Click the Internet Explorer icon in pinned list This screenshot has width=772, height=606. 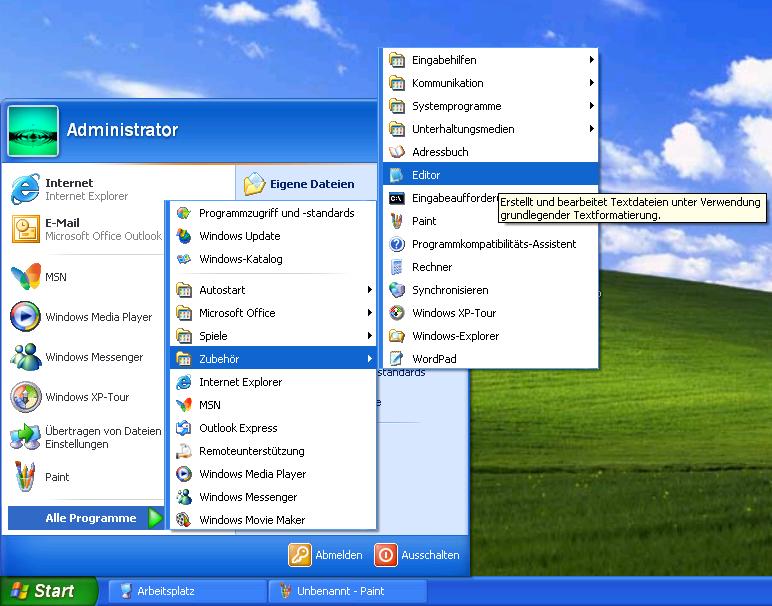25,190
